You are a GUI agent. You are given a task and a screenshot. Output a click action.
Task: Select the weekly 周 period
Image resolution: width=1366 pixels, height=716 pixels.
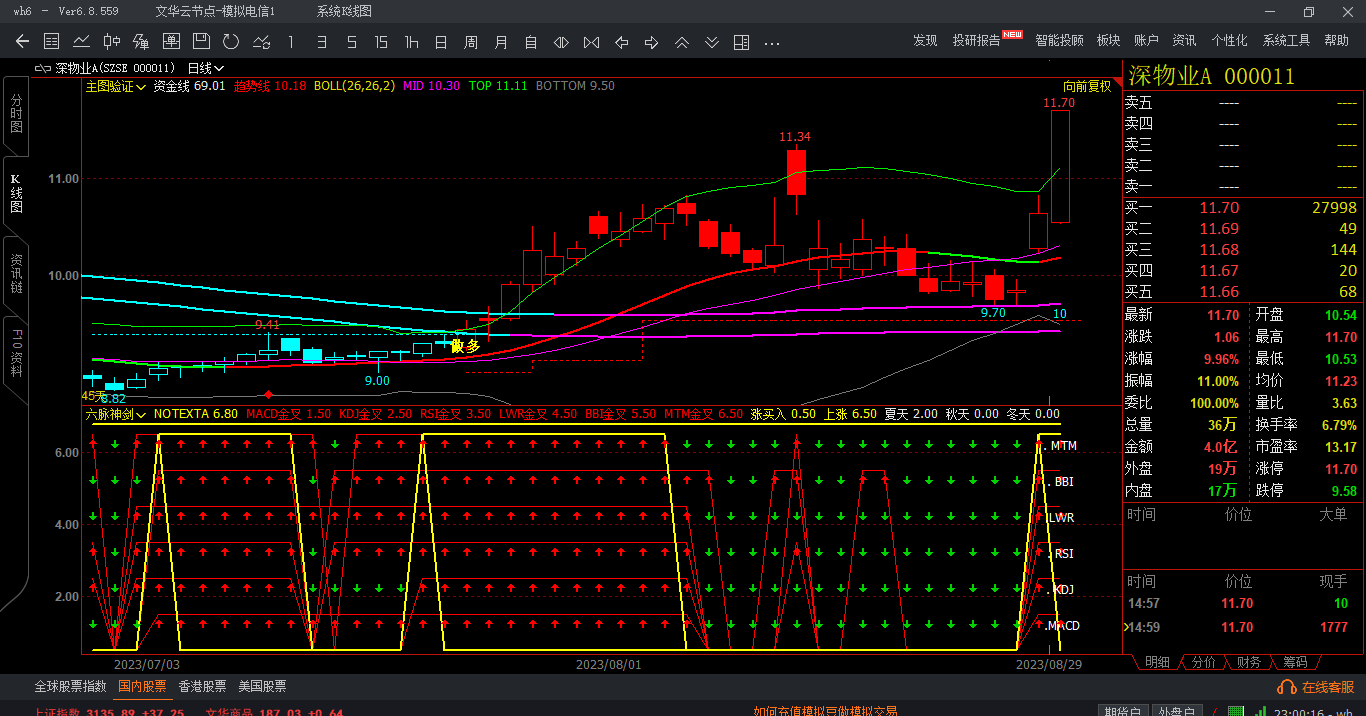pyautogui.click(x=471, y=41)
